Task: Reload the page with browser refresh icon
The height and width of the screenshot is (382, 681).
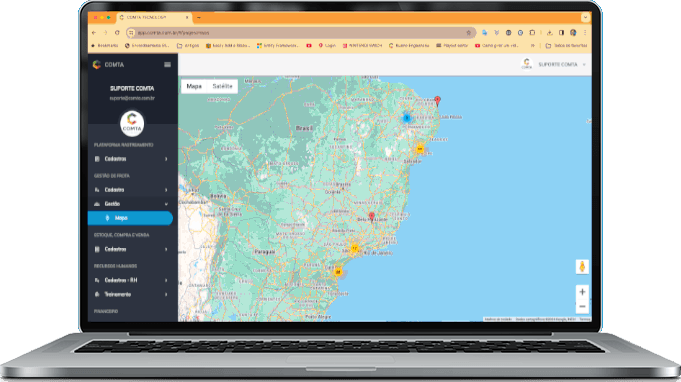Action: pos(117,33)
